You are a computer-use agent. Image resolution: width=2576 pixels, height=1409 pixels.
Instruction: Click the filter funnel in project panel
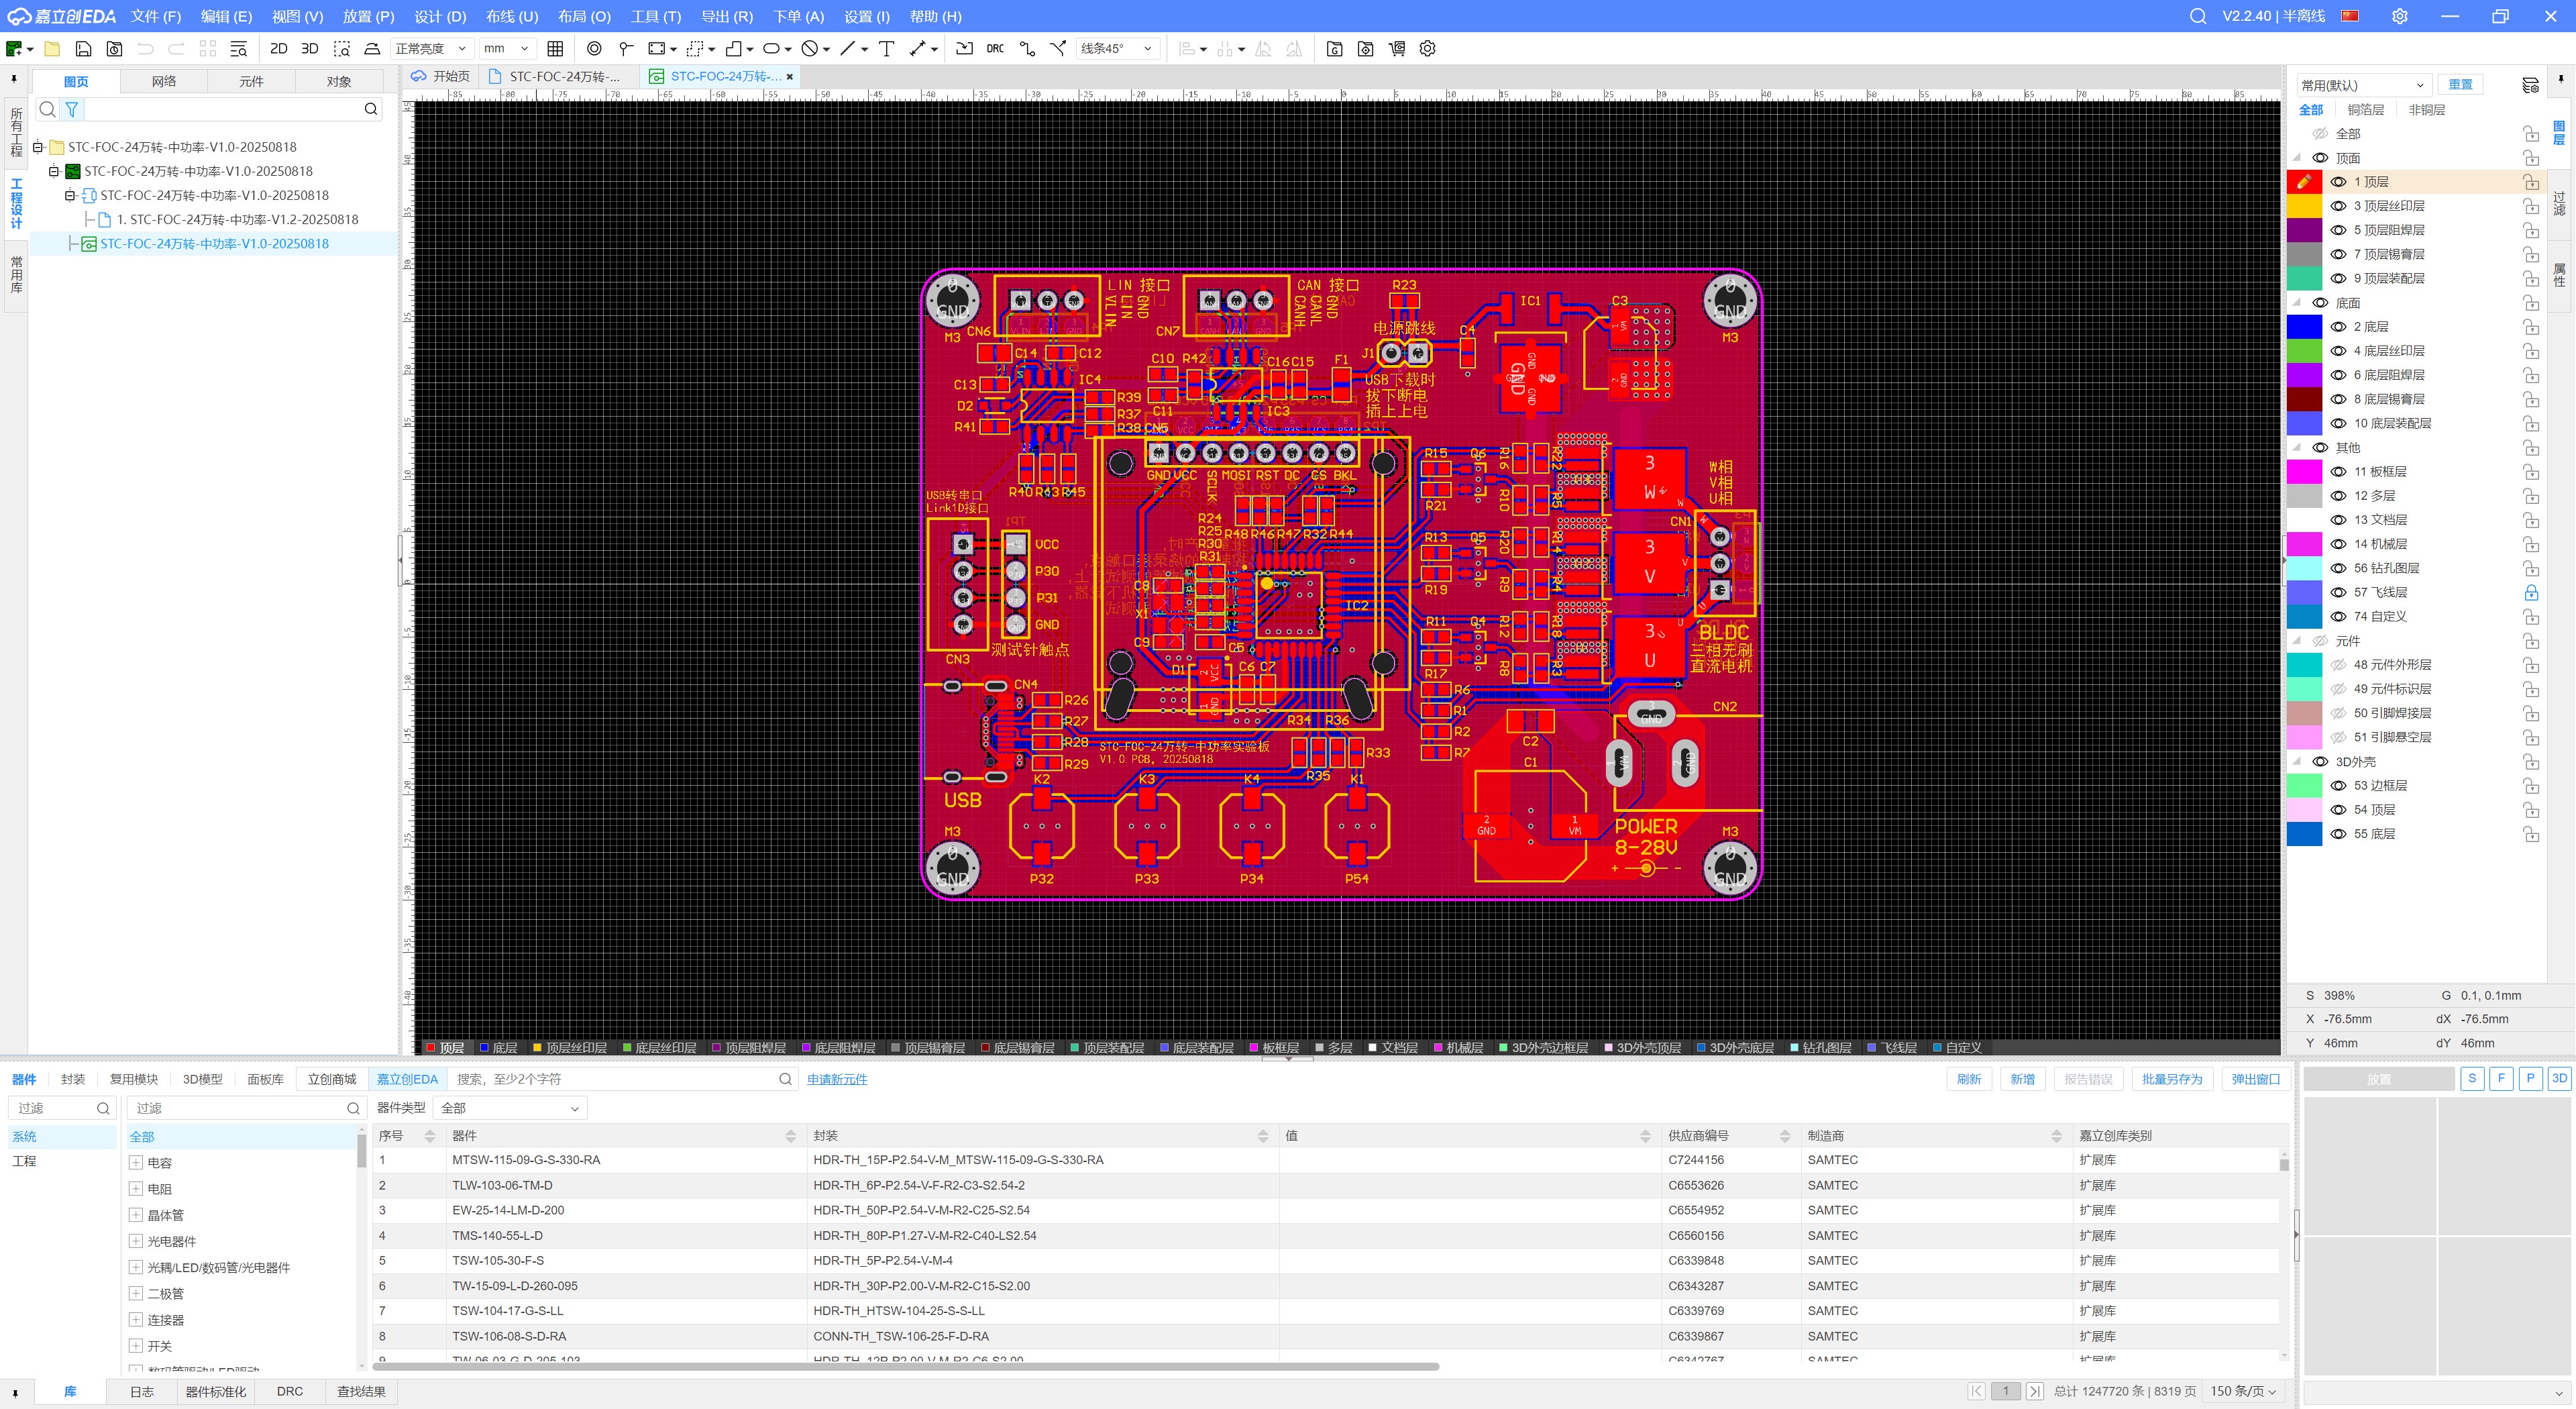(x=72, y=109)
